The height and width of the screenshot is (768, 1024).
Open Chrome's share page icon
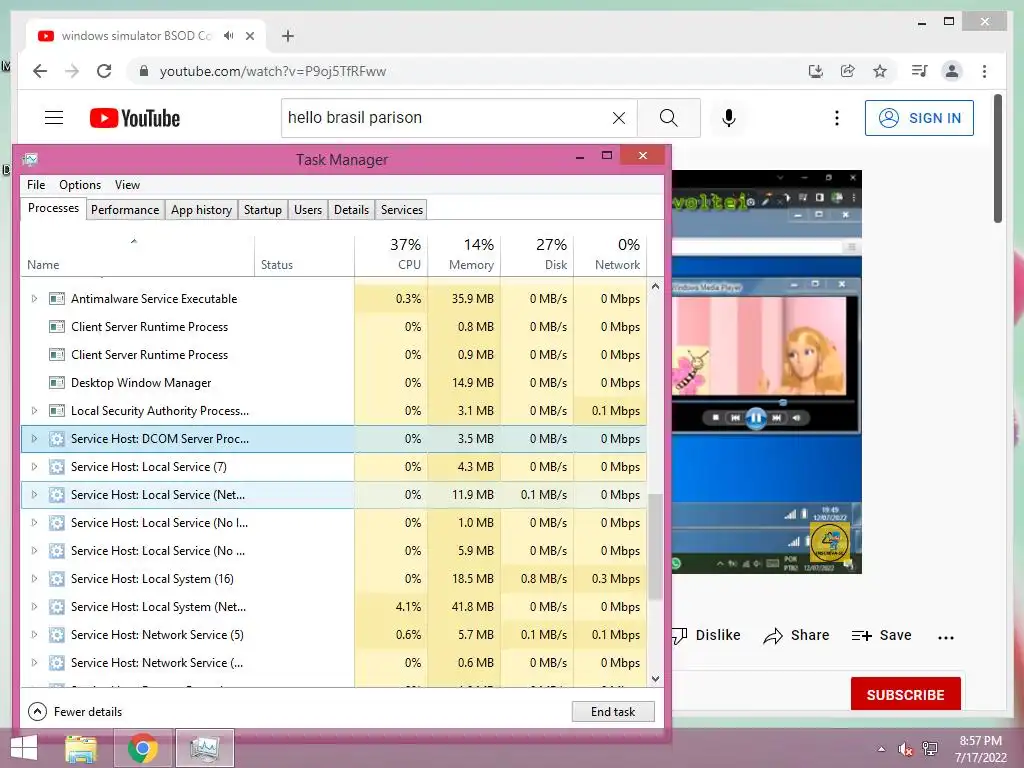[x=848, y=71]
